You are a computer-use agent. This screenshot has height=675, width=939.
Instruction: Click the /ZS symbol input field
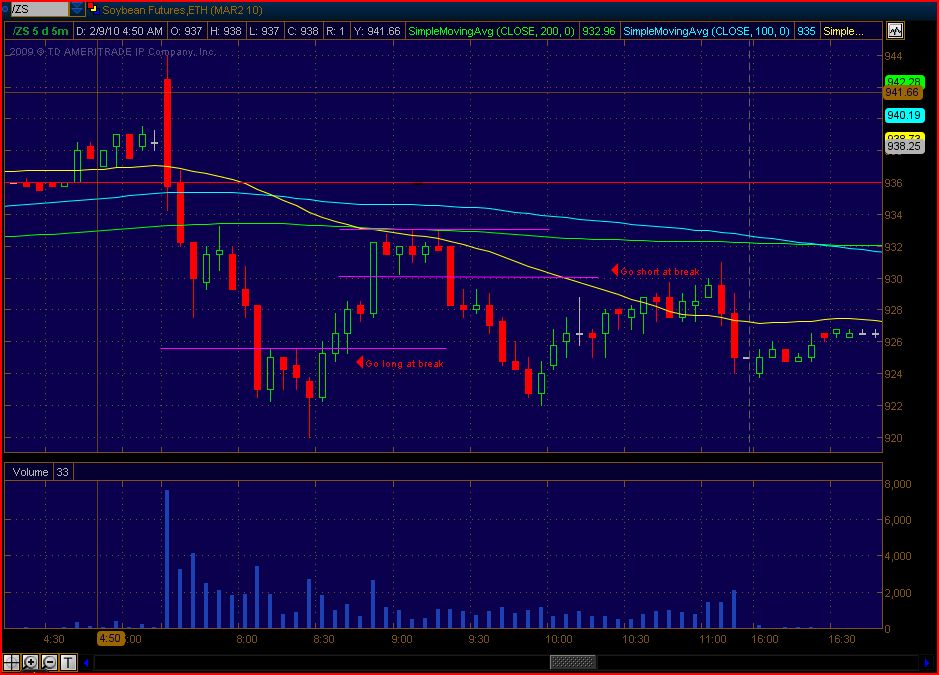point(40,9)
